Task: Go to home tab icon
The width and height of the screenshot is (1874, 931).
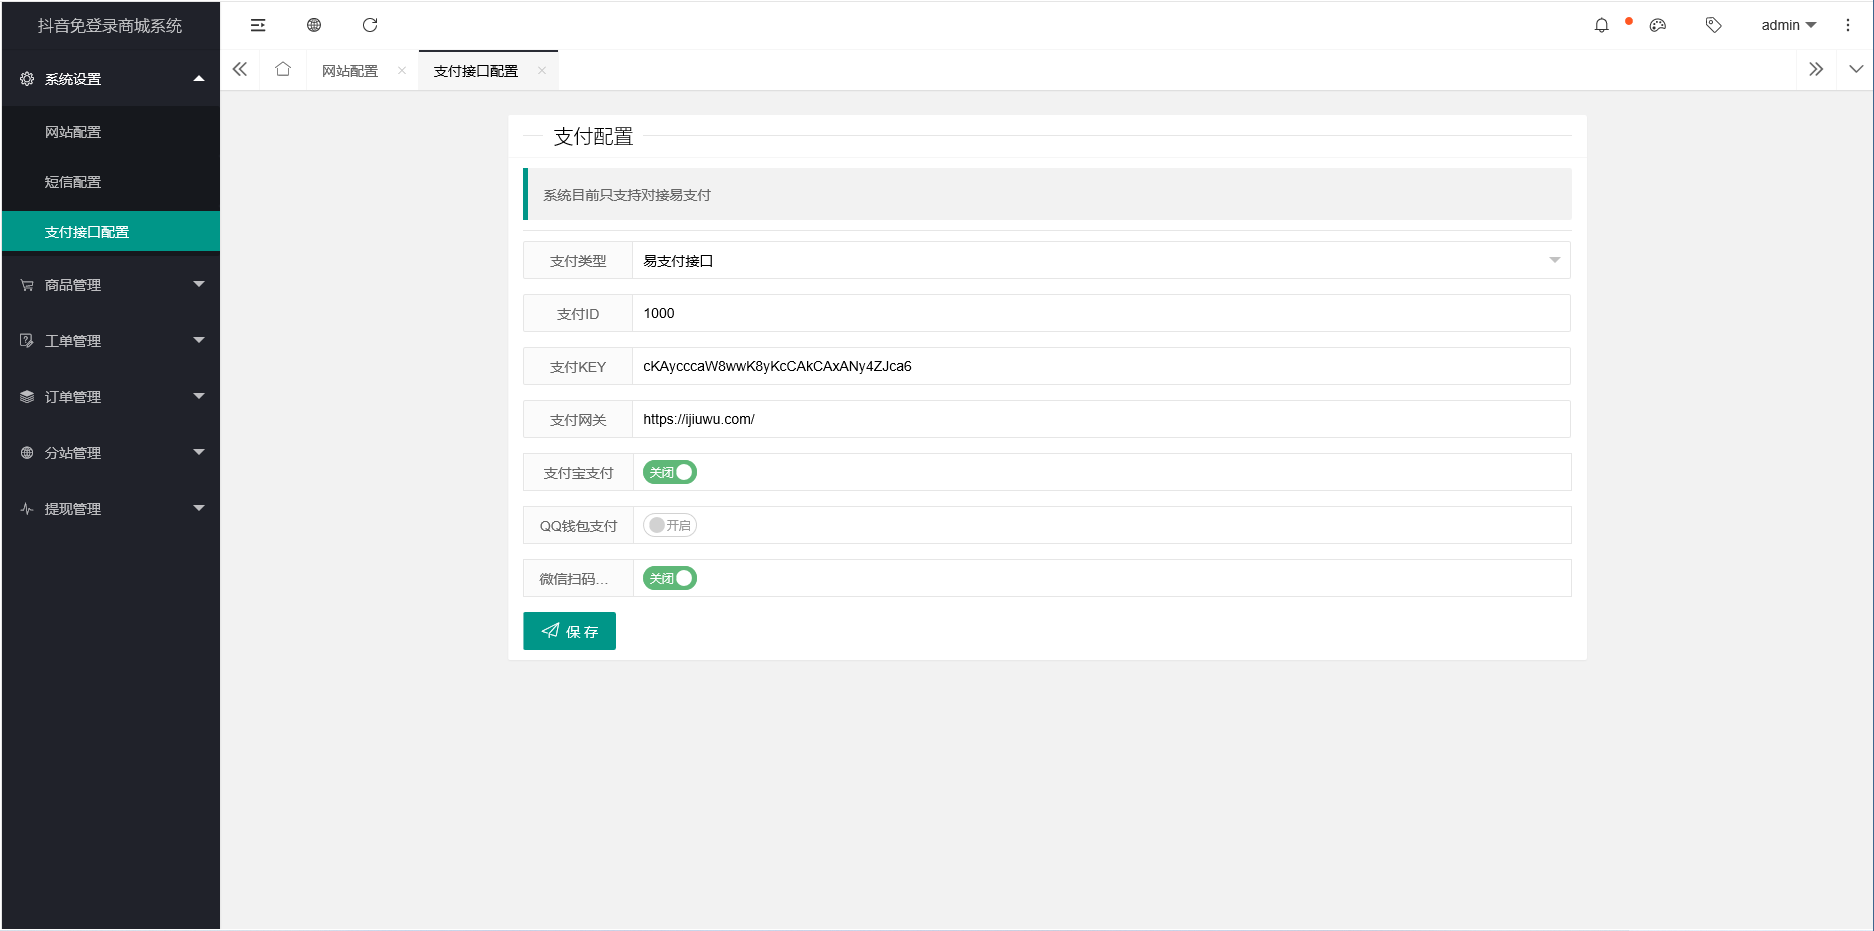Action: [283, 69]
